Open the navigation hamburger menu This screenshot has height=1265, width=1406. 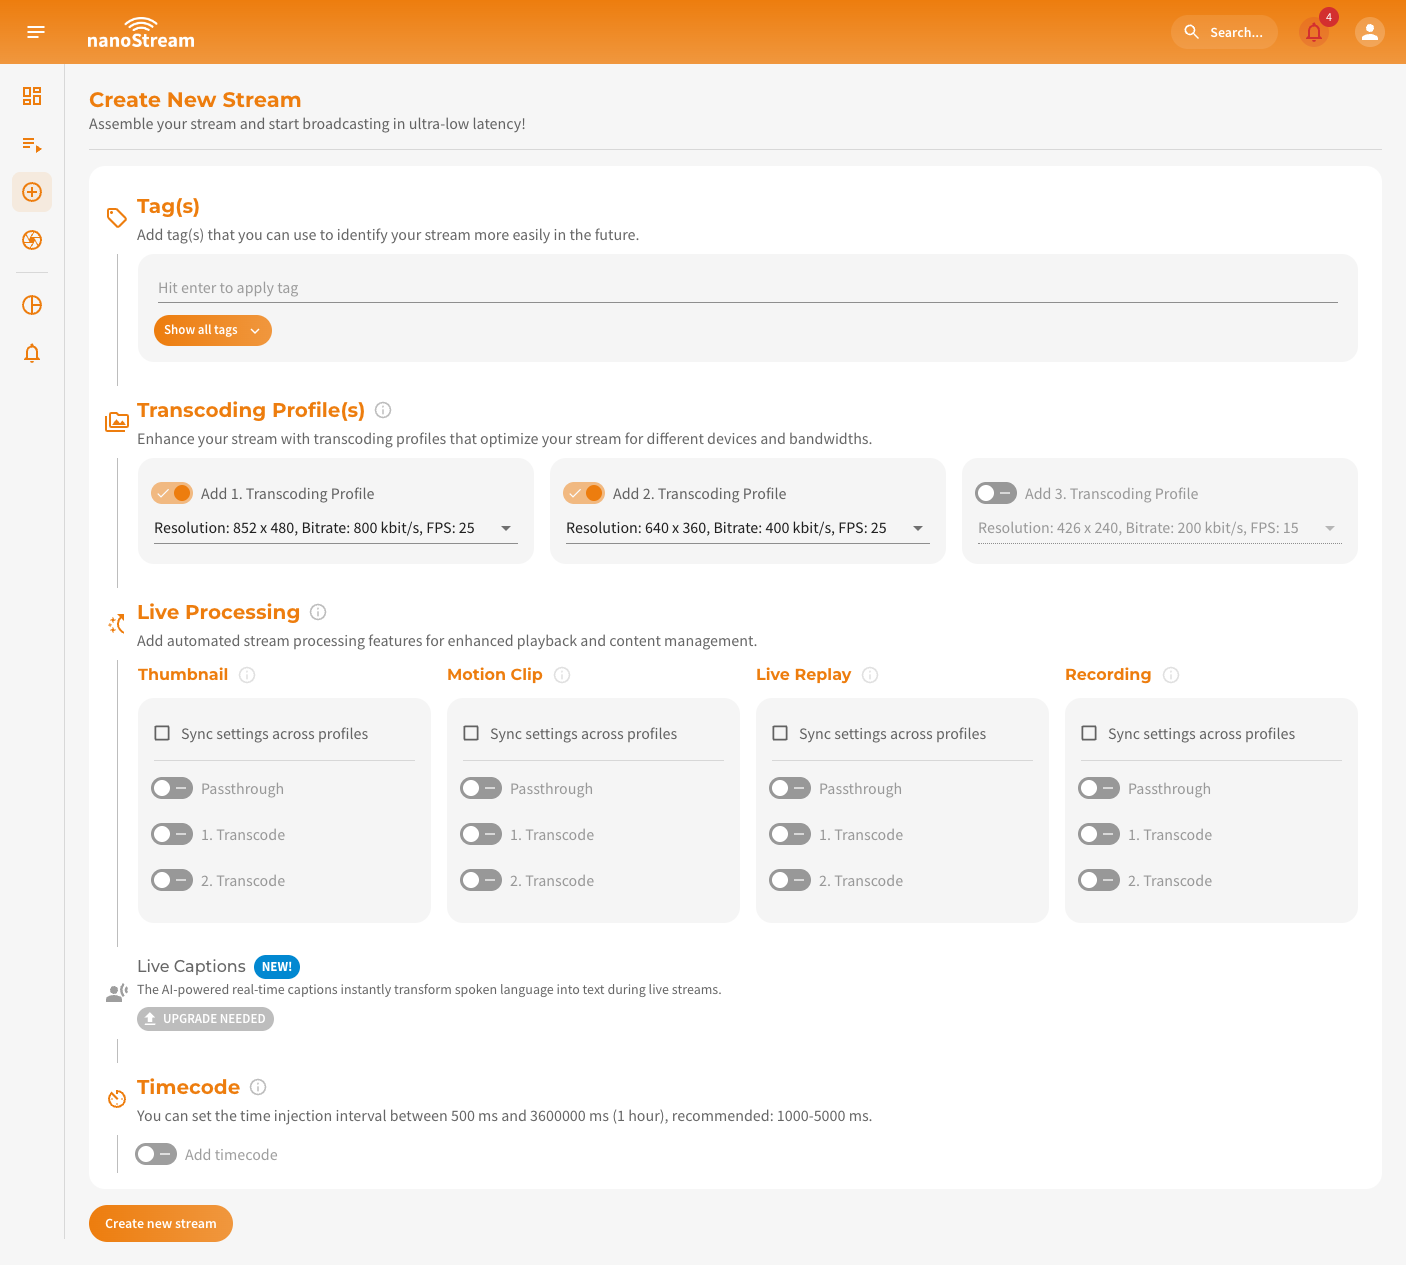(x=35, y=31)
